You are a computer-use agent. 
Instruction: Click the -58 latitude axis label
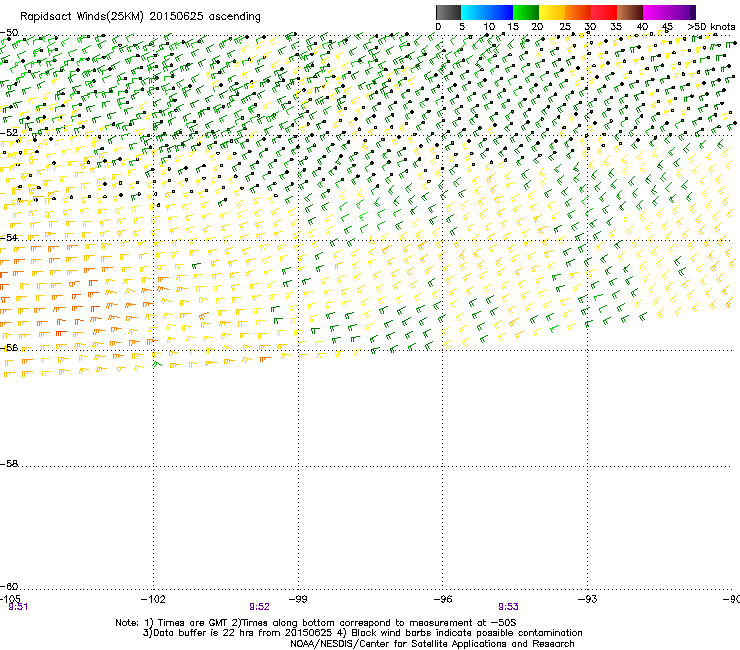click(x=9, y=464)
